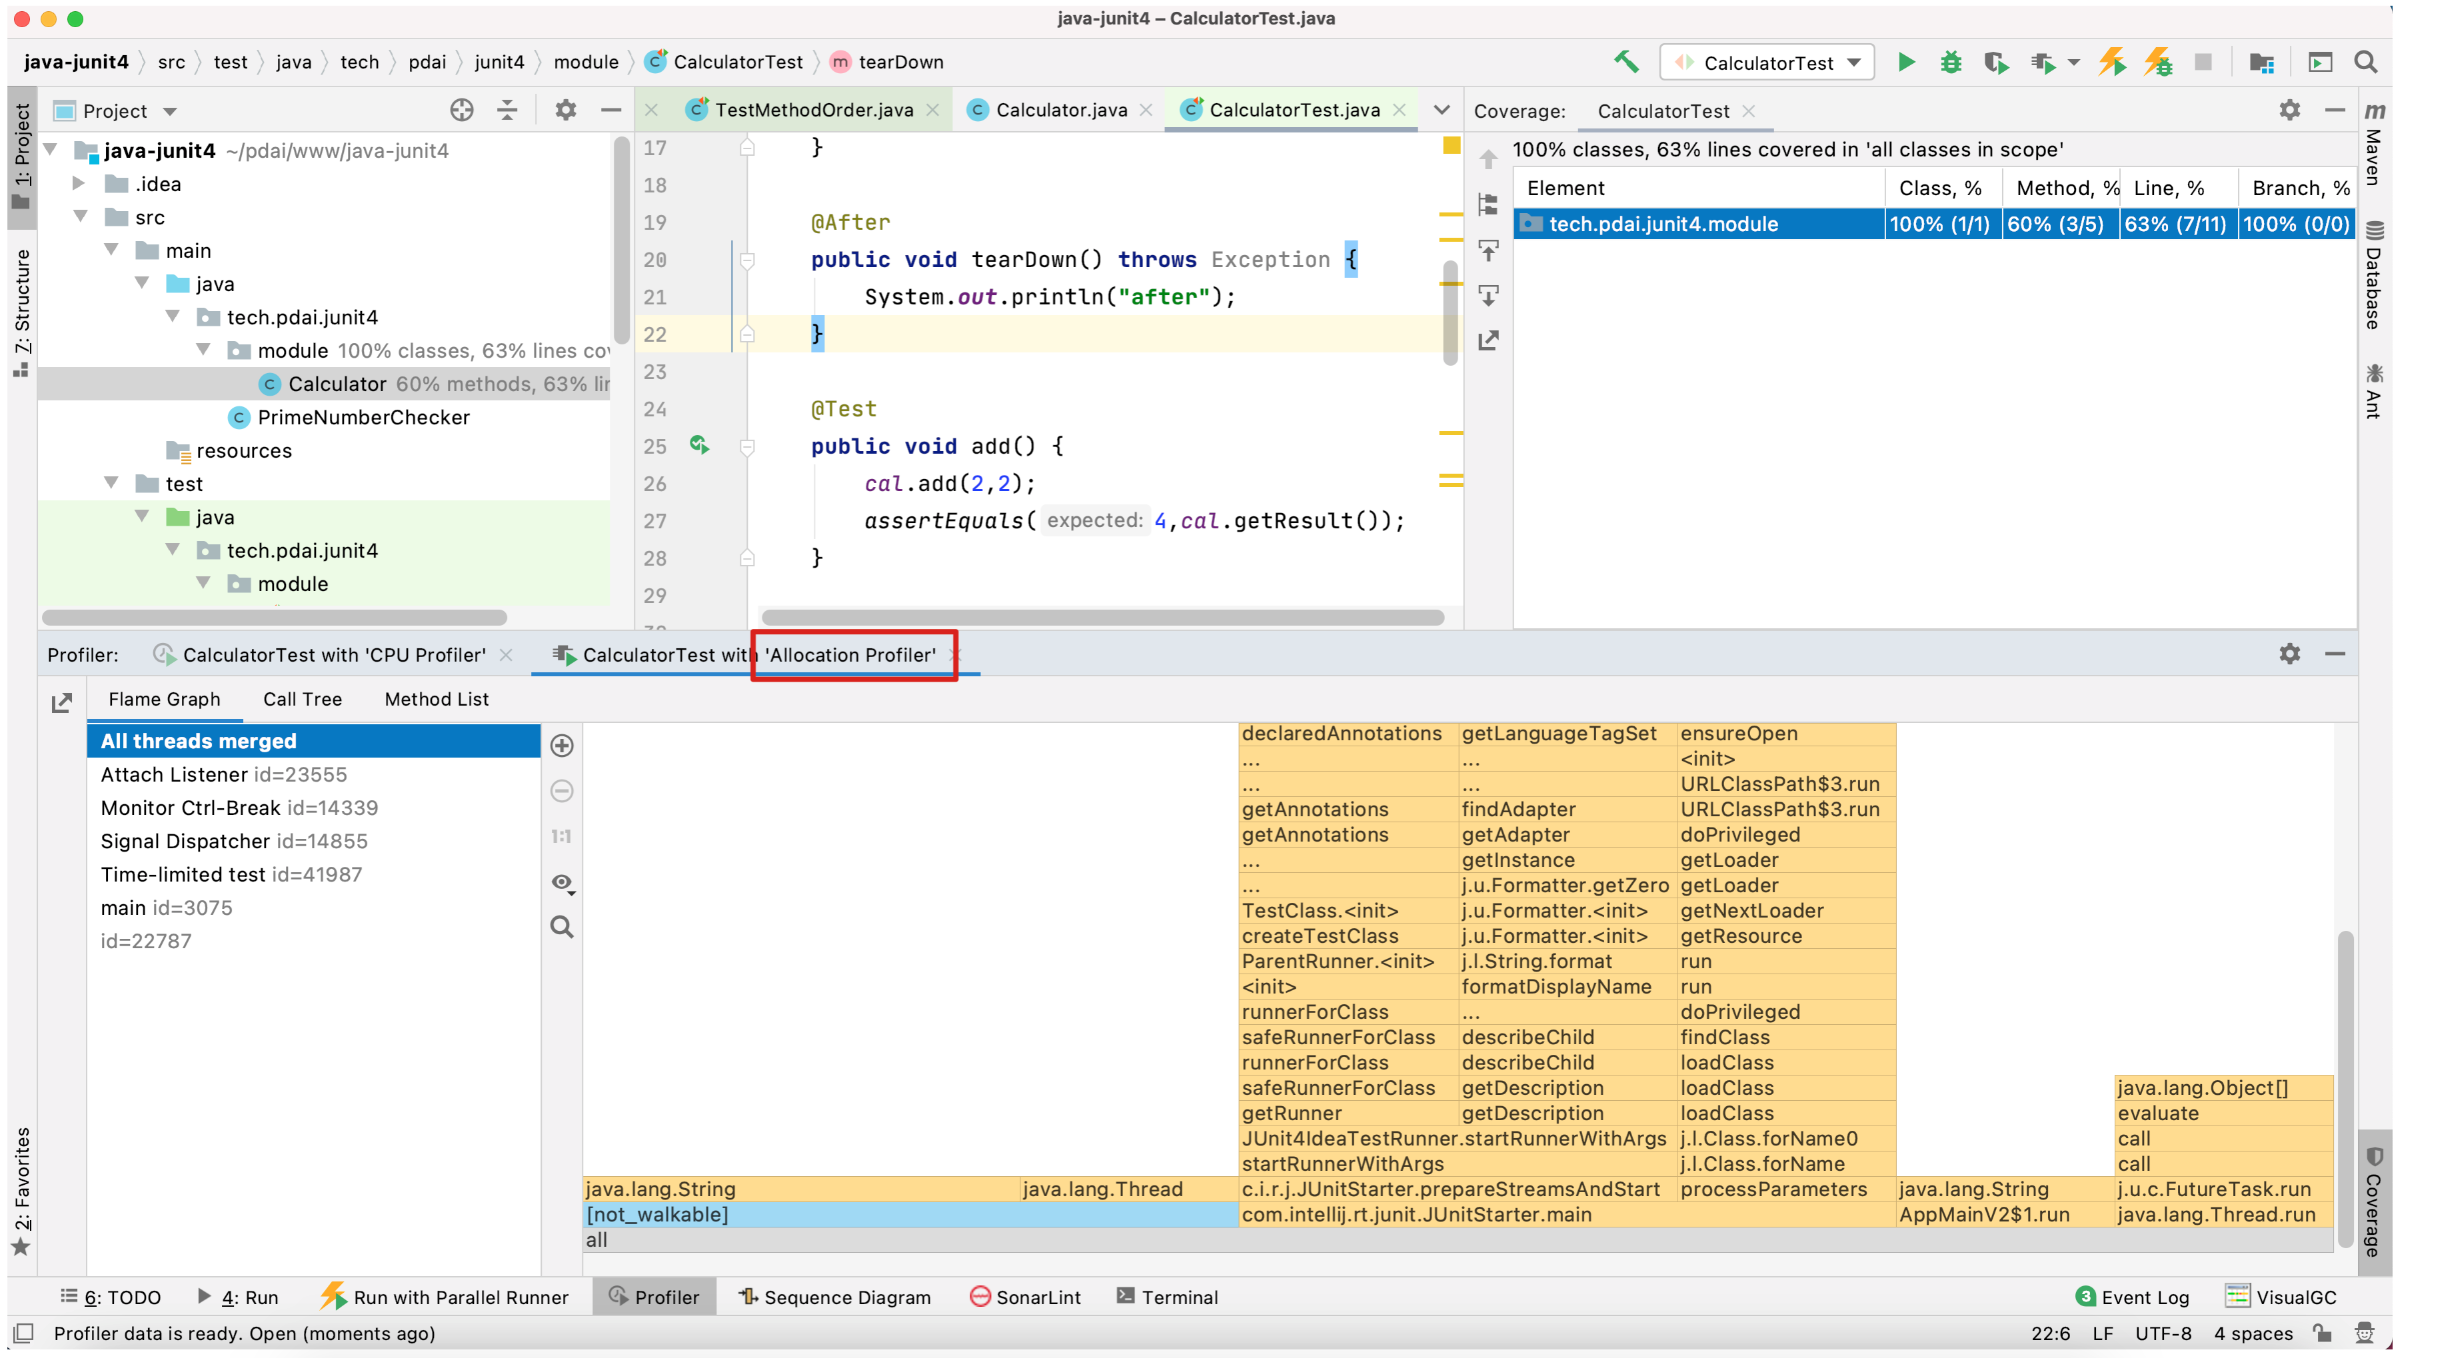Click the Run button to execute tests

pyautogui.click(x=1910, y=64)
